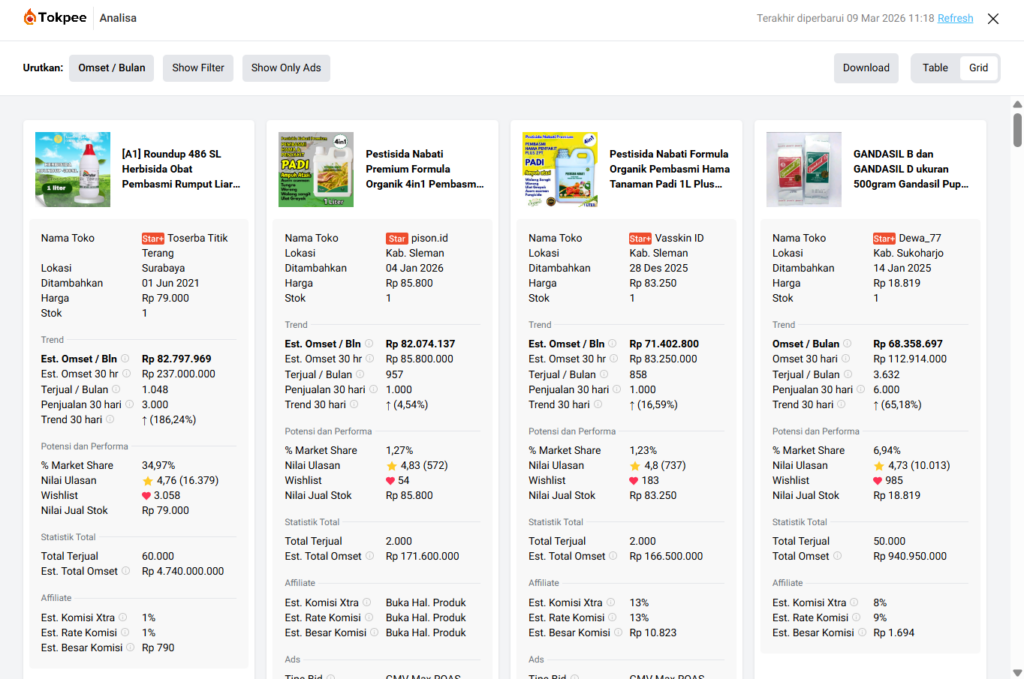Click info icon beside Est. Total Omset for Vasskin ID
This screenshot has height=679, width=1024.
[x=613, y=556]
